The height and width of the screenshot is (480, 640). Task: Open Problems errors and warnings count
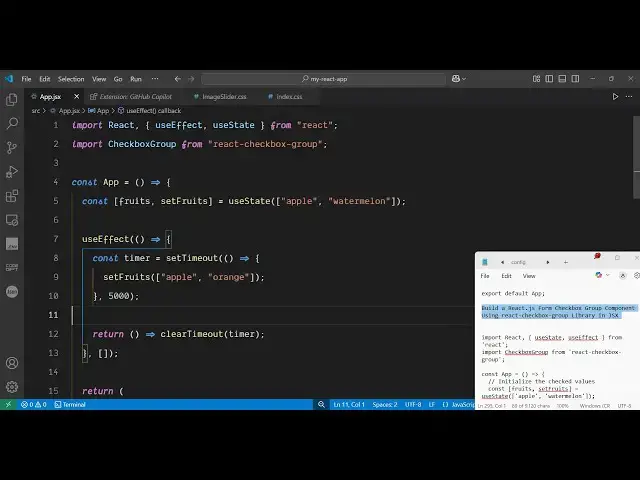point(33,404)
